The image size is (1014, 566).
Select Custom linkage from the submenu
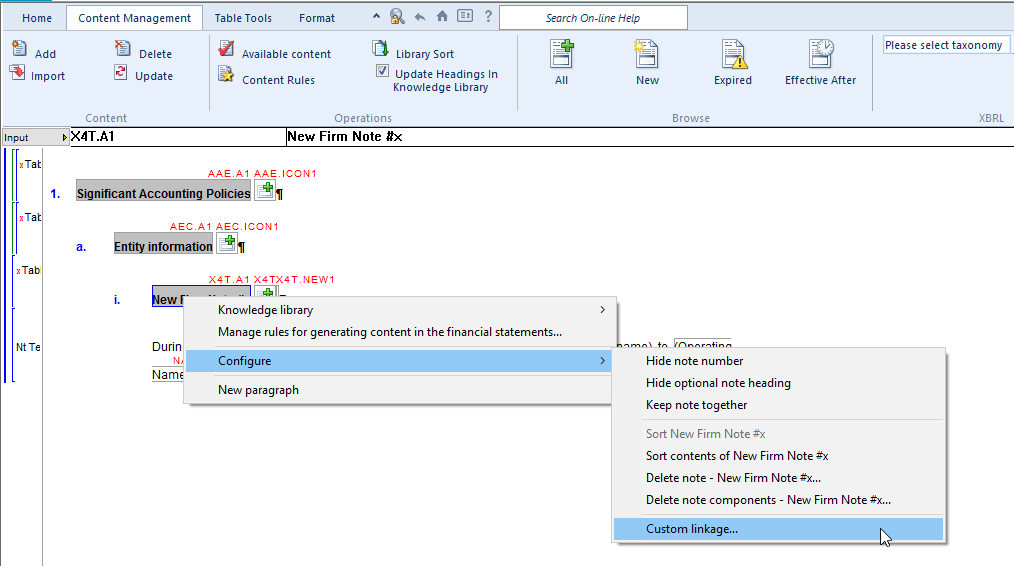click(x=692, y=529)
